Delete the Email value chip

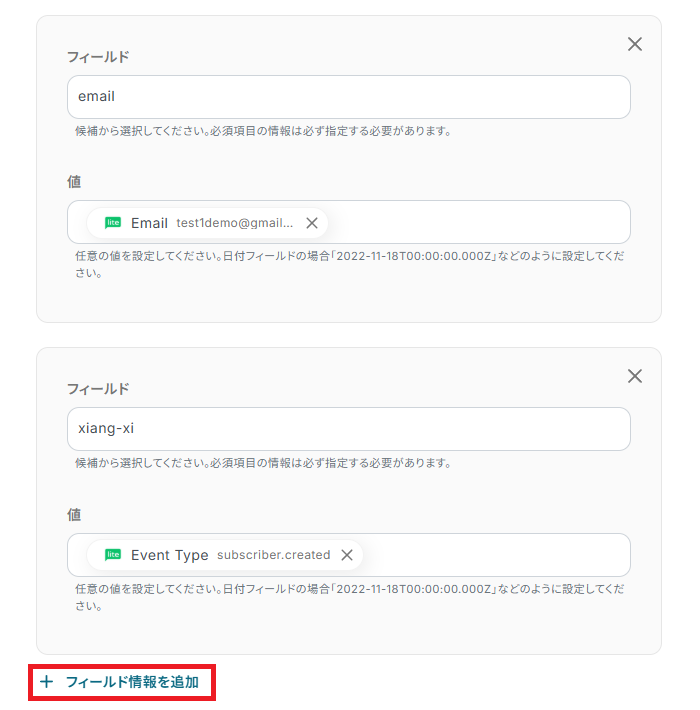[x=312, y=223]
